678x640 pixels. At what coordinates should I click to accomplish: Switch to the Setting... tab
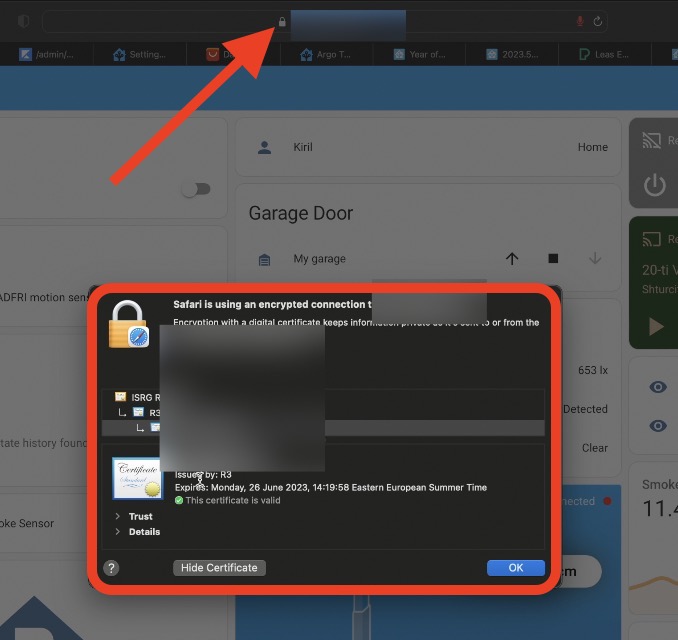pyautogui.click(x=140, y=54)
